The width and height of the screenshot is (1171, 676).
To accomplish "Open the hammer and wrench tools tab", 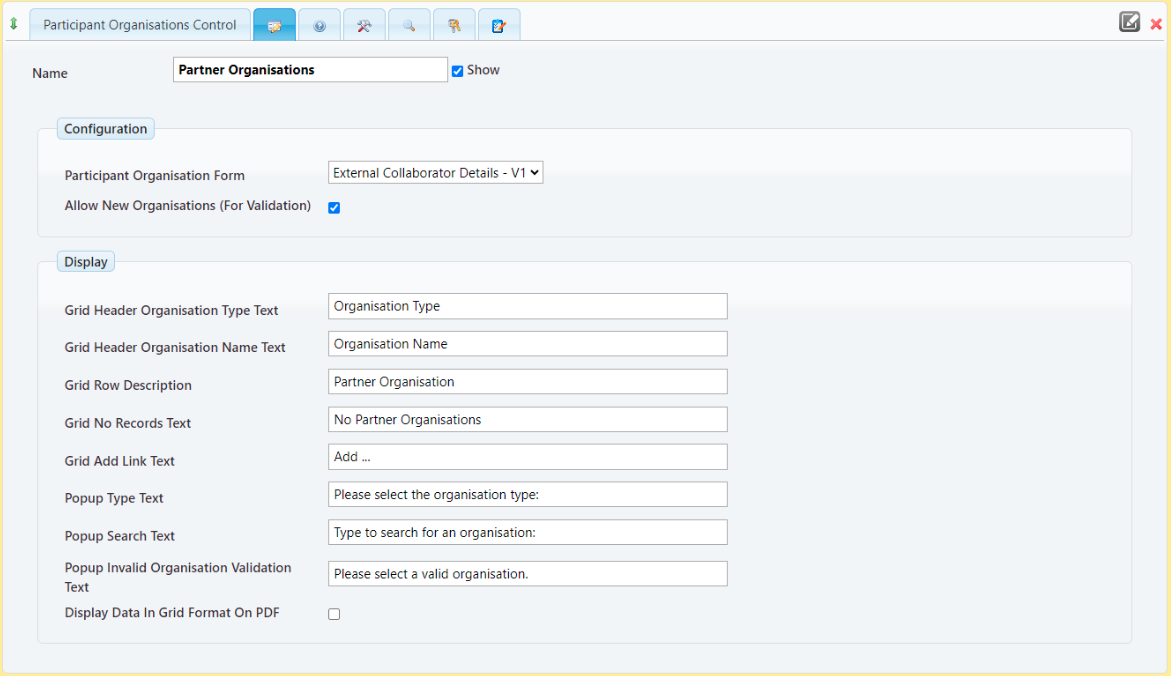I will tap(364, 26).
